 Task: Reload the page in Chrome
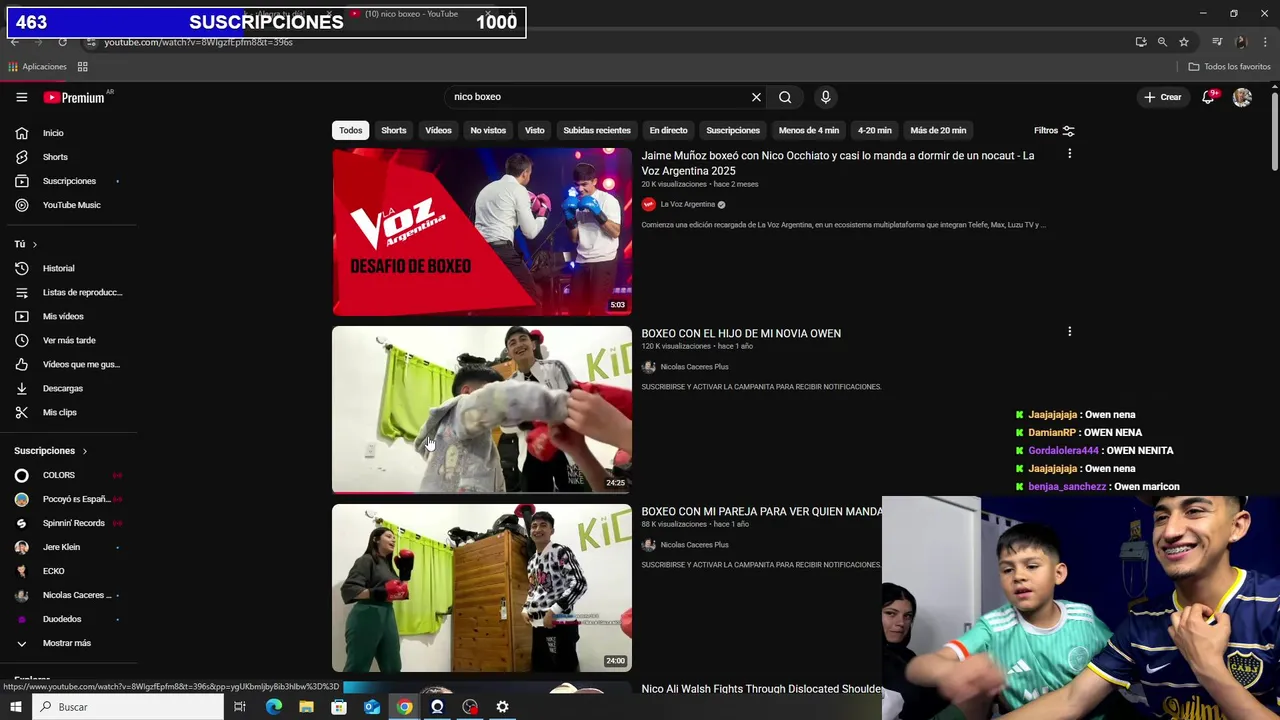(62, 42)
